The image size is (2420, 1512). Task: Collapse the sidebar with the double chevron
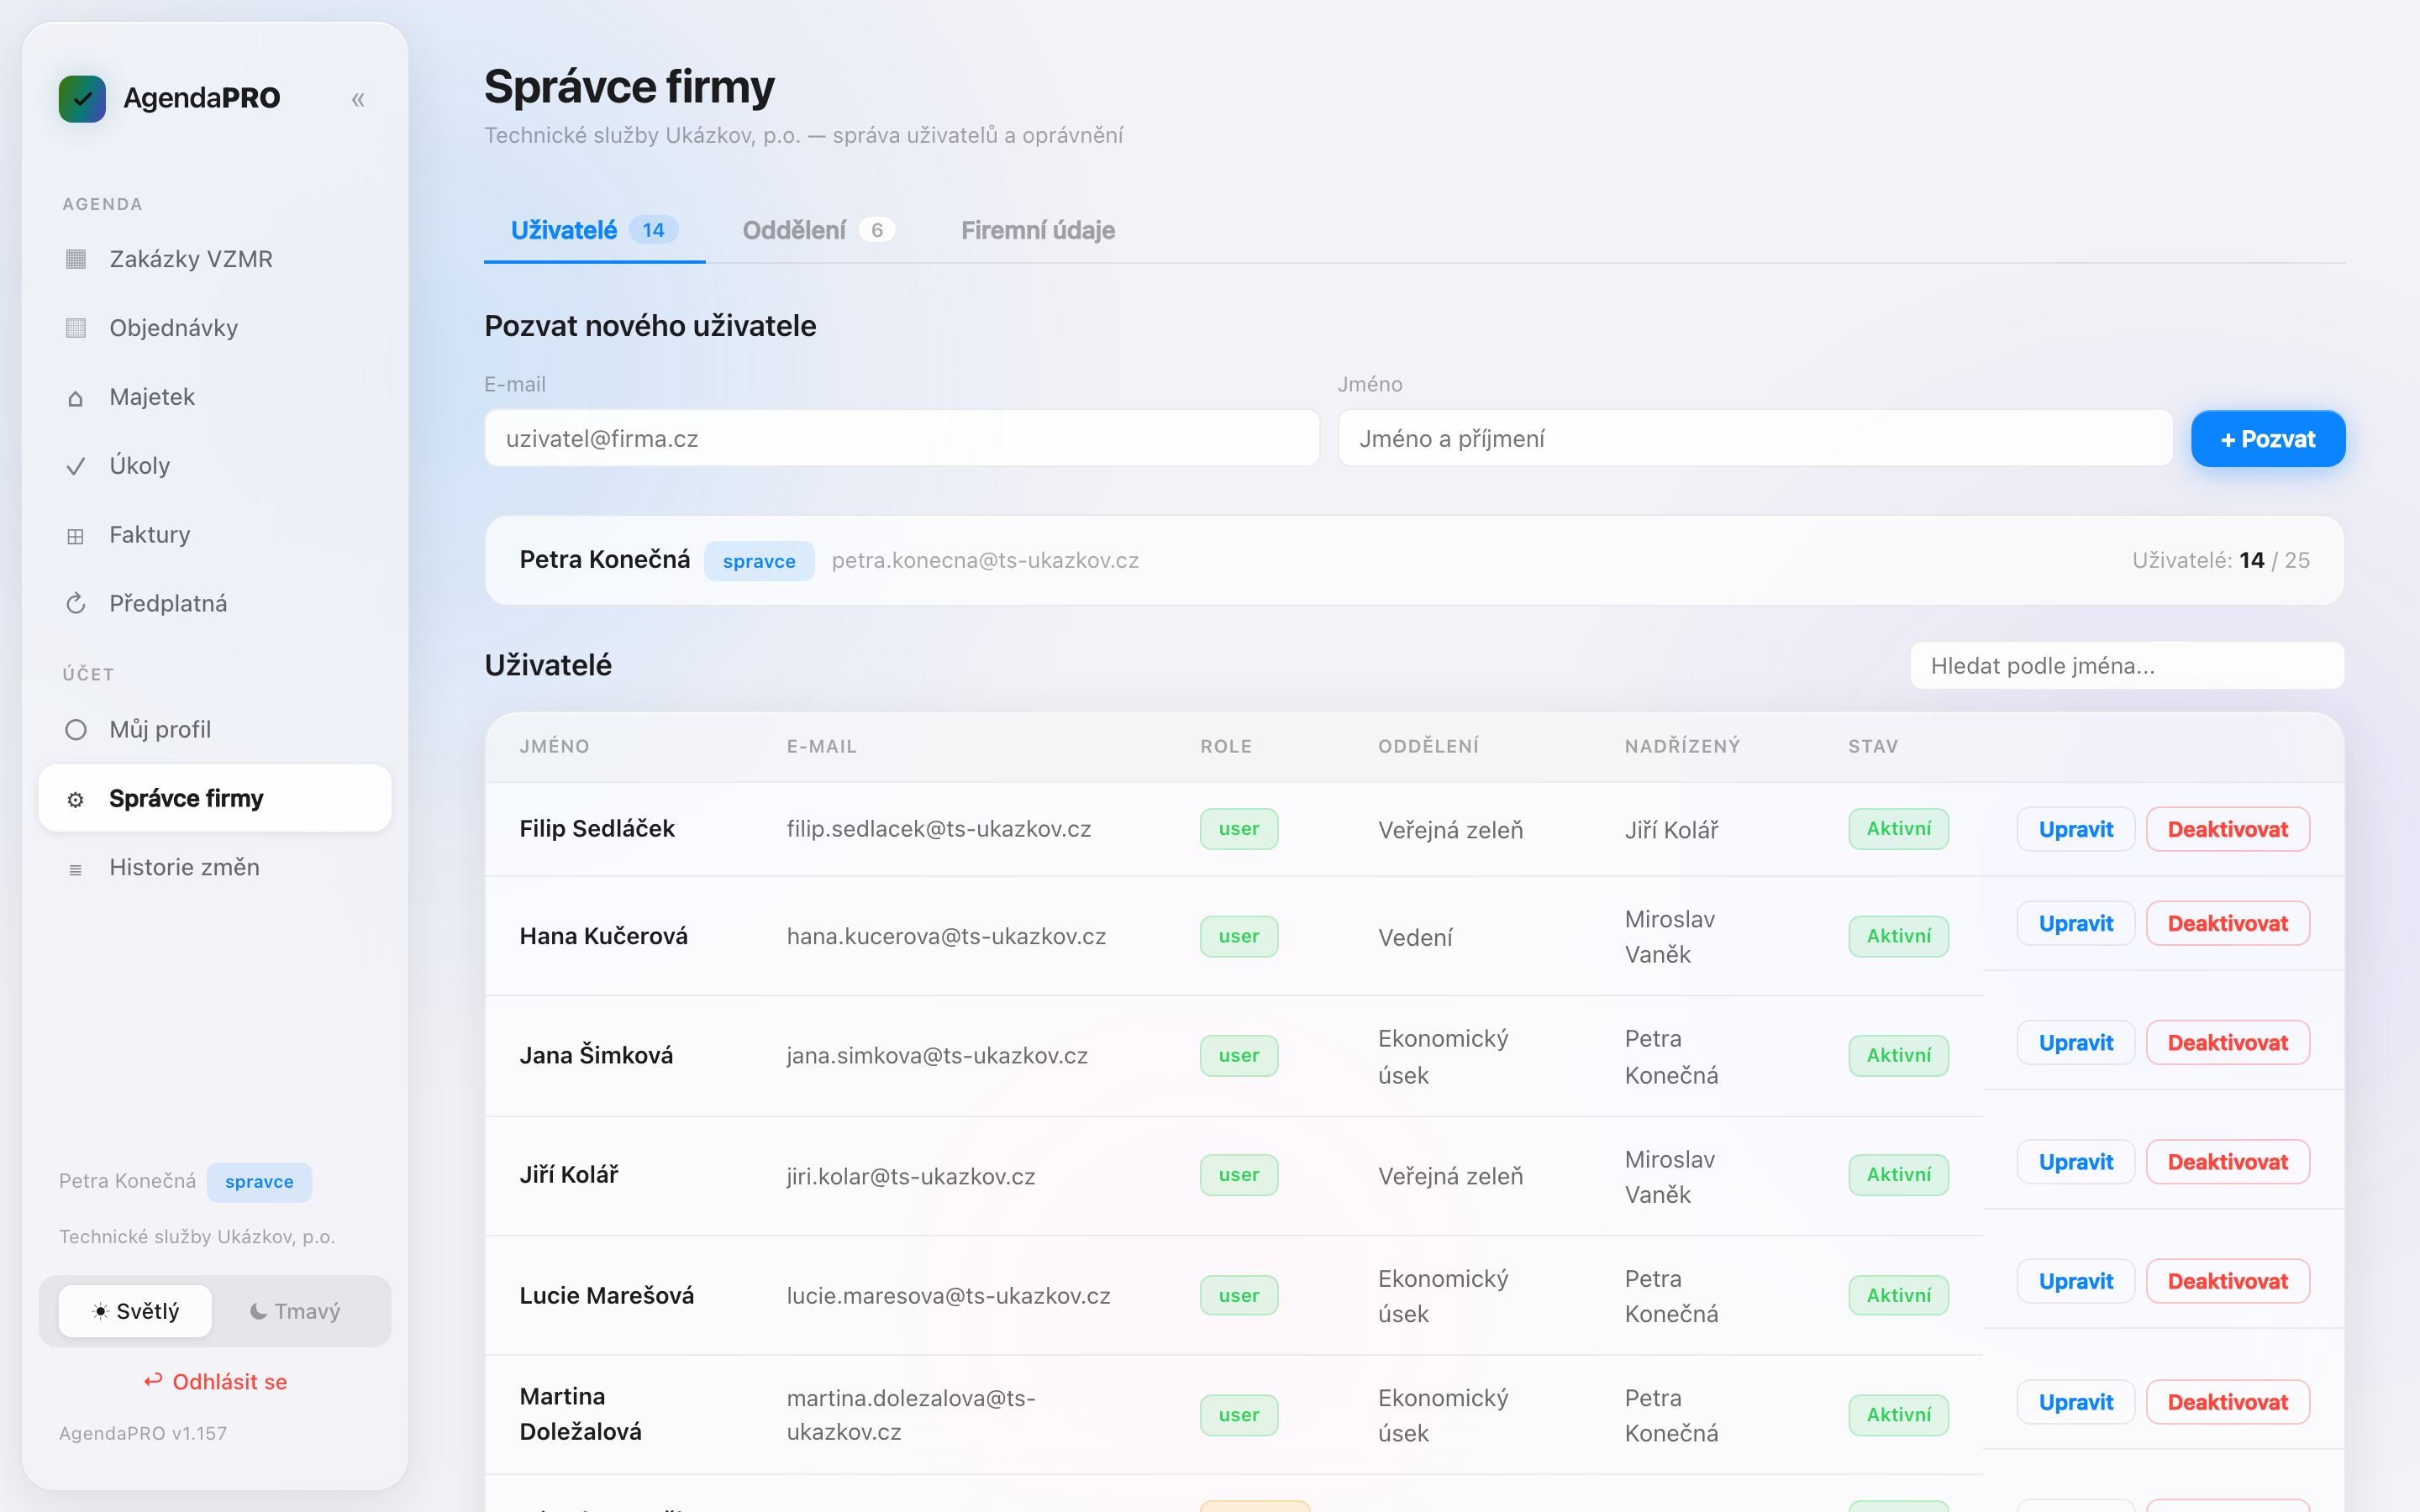(x=358, y=99)
